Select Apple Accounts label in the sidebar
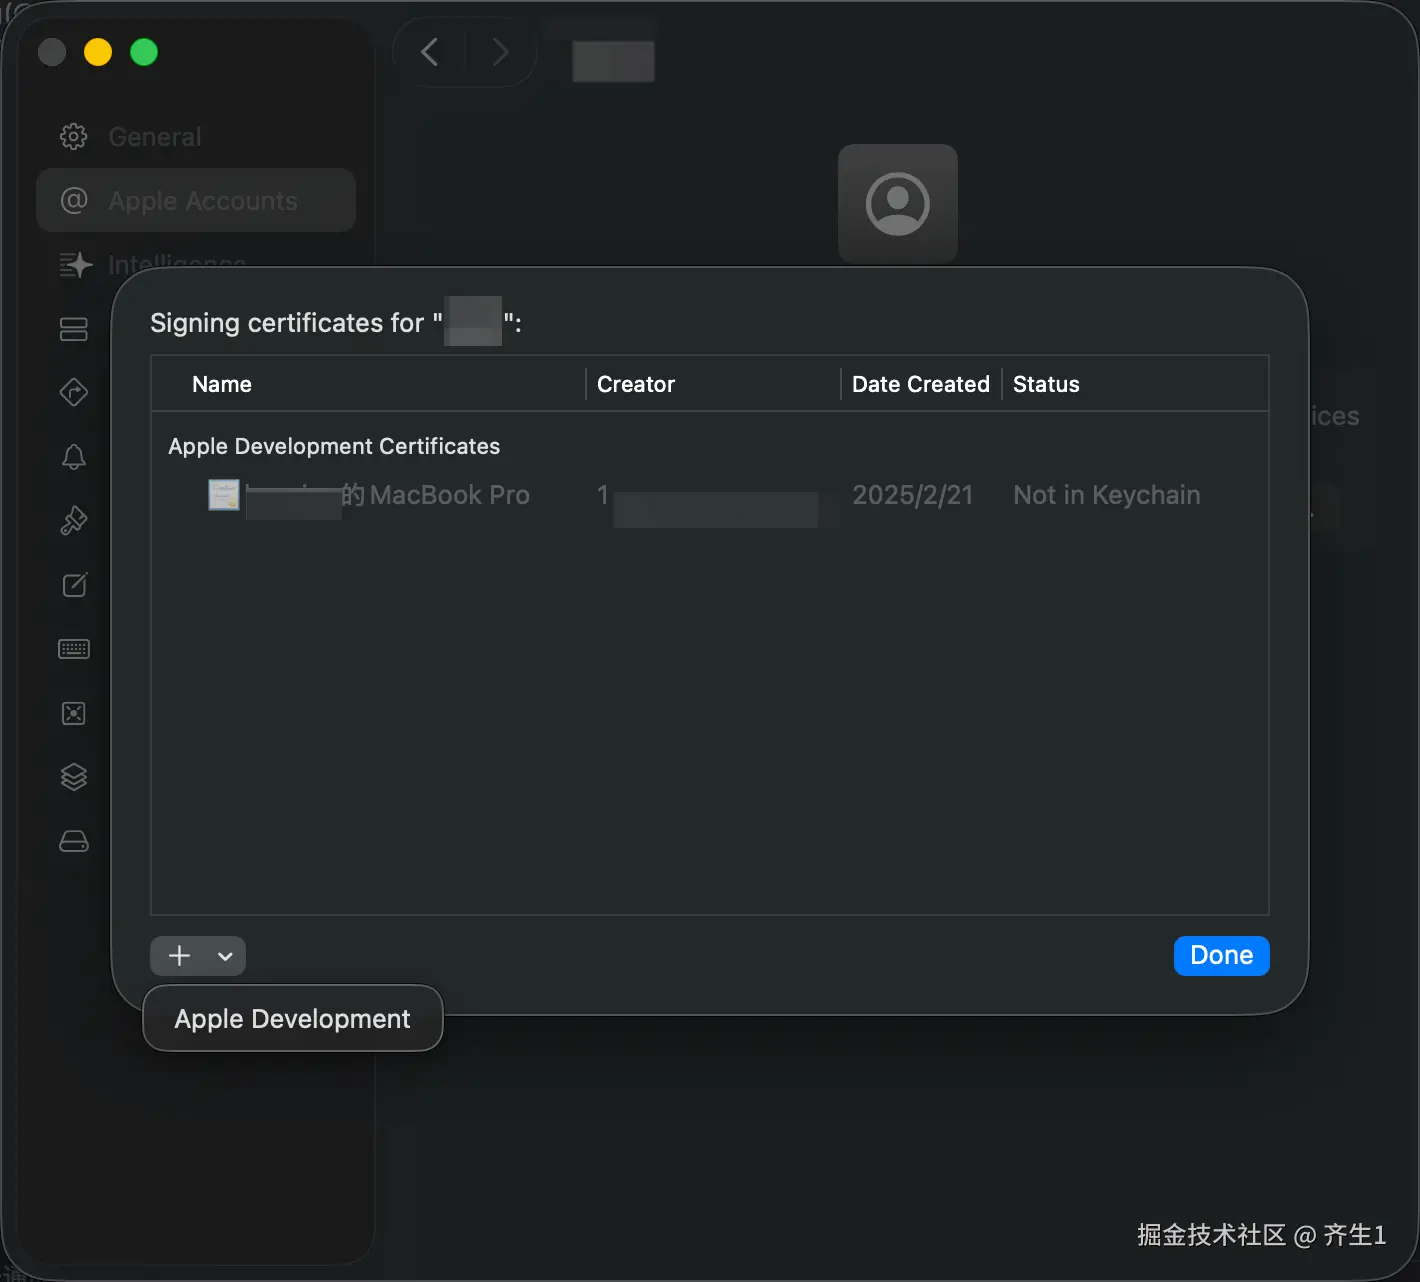Screen dimensions: 1420x1282 click(x=203, y=201)
